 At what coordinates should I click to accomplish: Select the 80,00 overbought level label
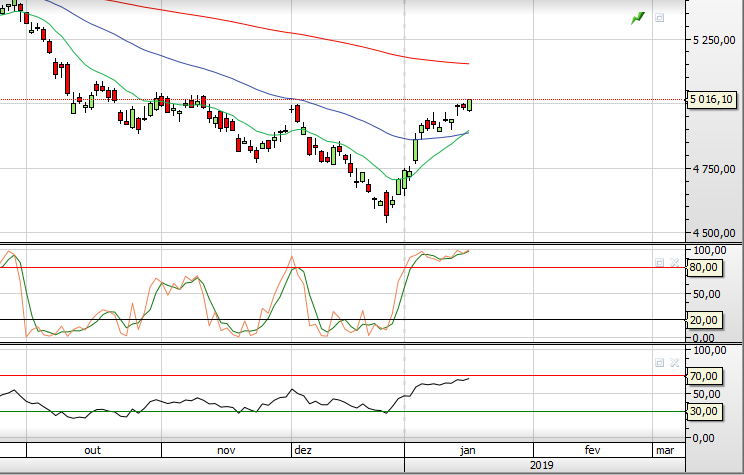pyautogui.click(x=704, y=268)
